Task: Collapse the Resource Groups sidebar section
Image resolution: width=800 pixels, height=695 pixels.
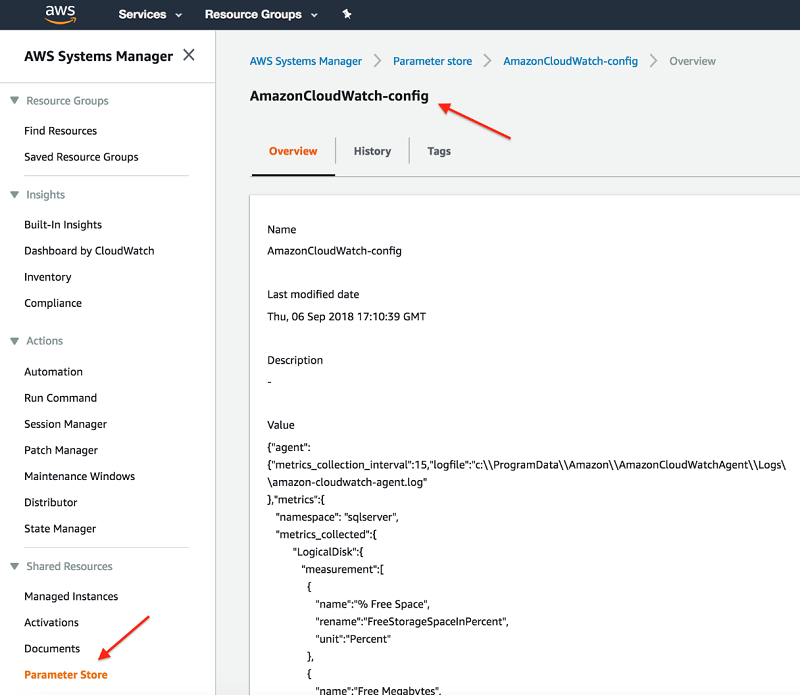Action: [x=15, y=101]
